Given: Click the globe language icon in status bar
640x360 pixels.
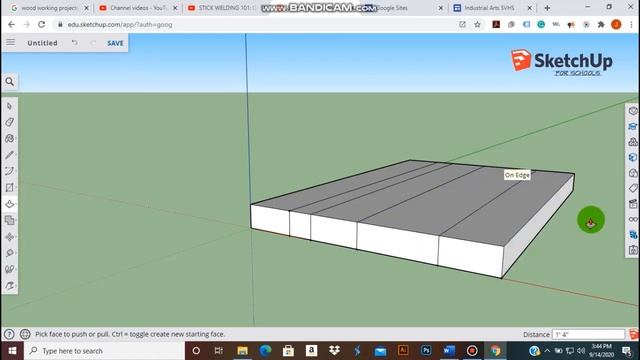Looking at the screenshot, I should coord(25,334).
